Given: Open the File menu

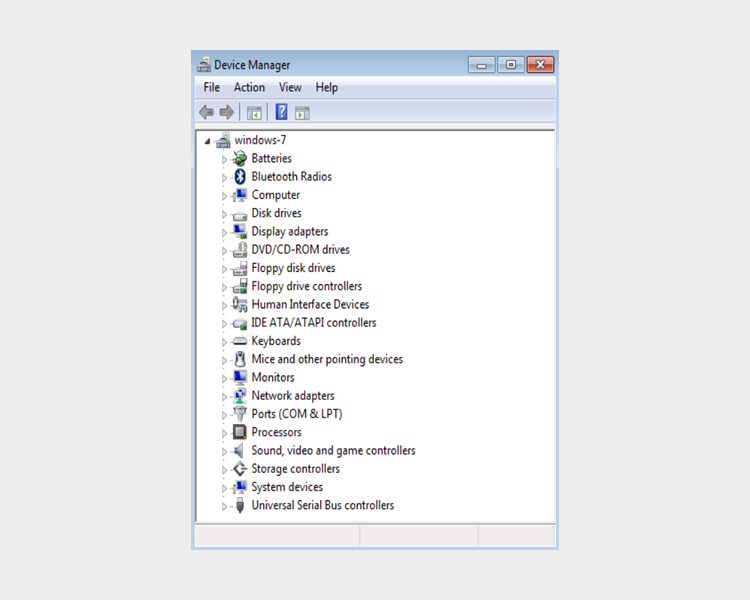Looking at the screenshot, I should [212, 88].
